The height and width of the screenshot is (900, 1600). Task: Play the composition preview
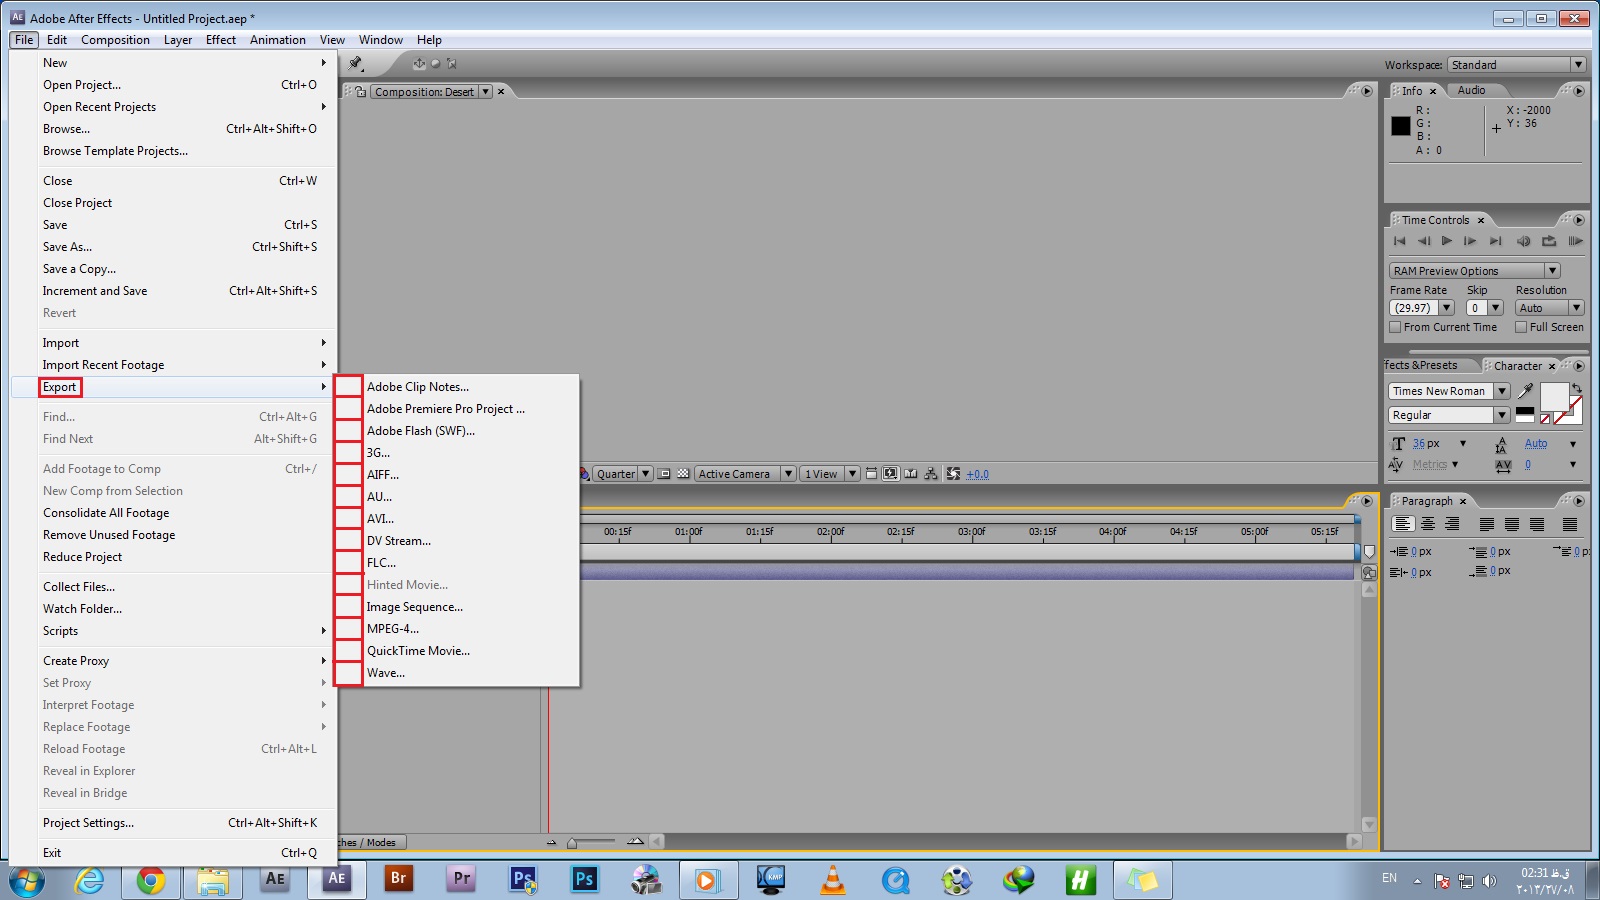click(x=1446, y=241)
